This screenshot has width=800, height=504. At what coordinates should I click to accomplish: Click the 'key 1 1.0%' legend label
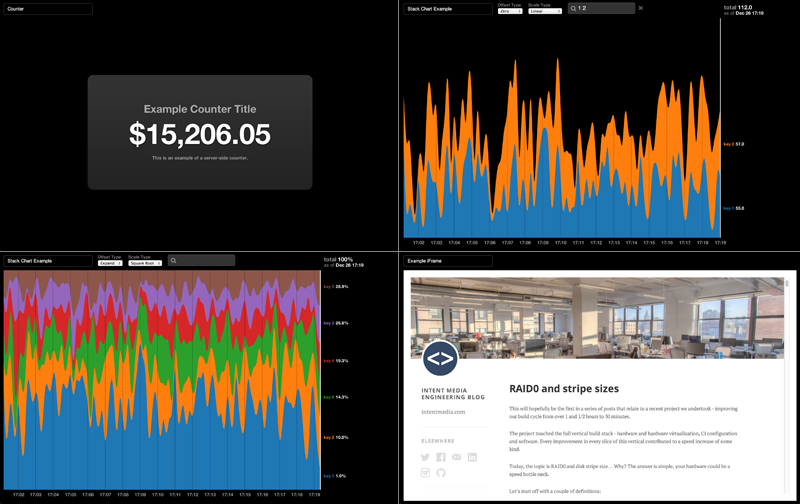click(x=335, y=476)
